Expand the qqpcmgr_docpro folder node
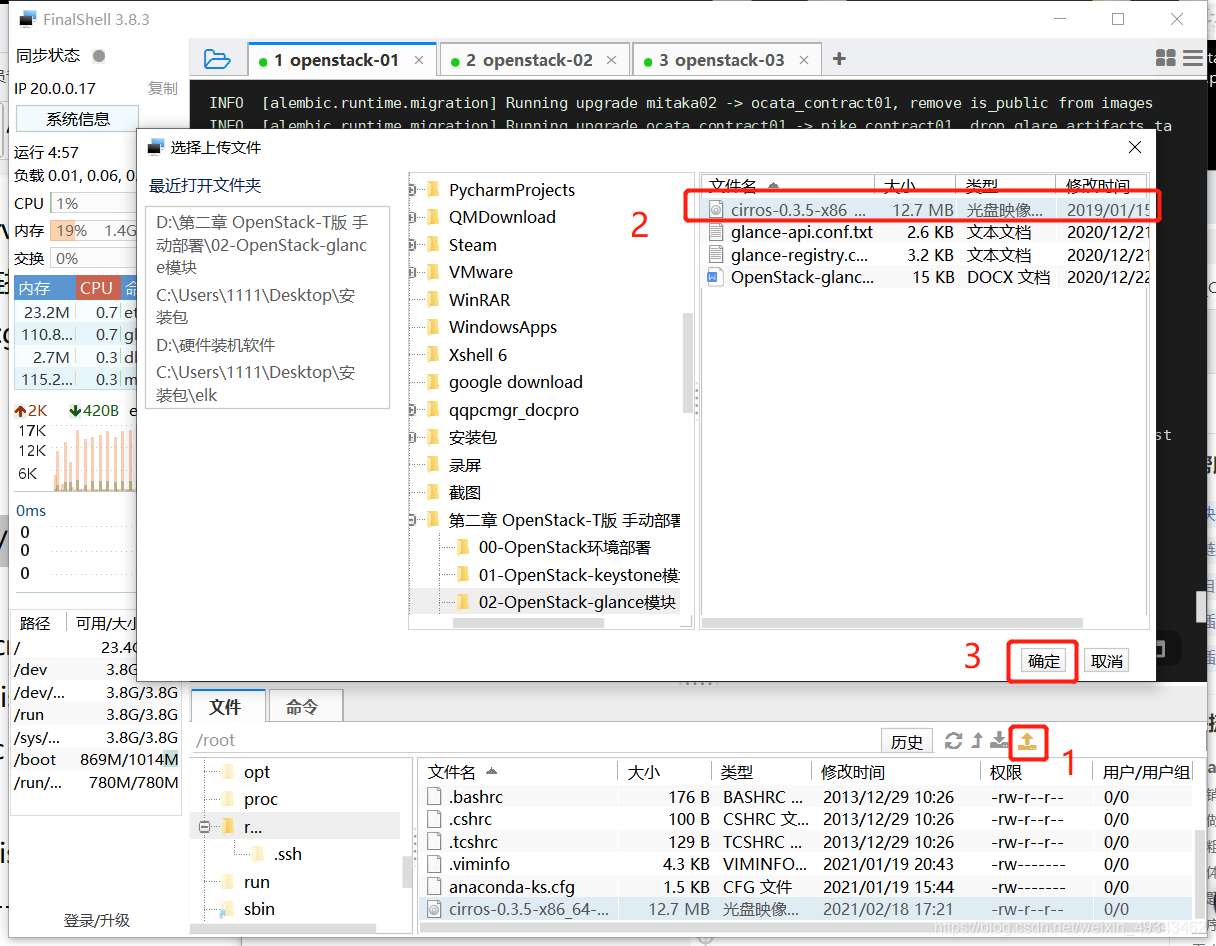The height and width of the screenshot is (946, 1216). pyautogui.click(x=412, y=410)
